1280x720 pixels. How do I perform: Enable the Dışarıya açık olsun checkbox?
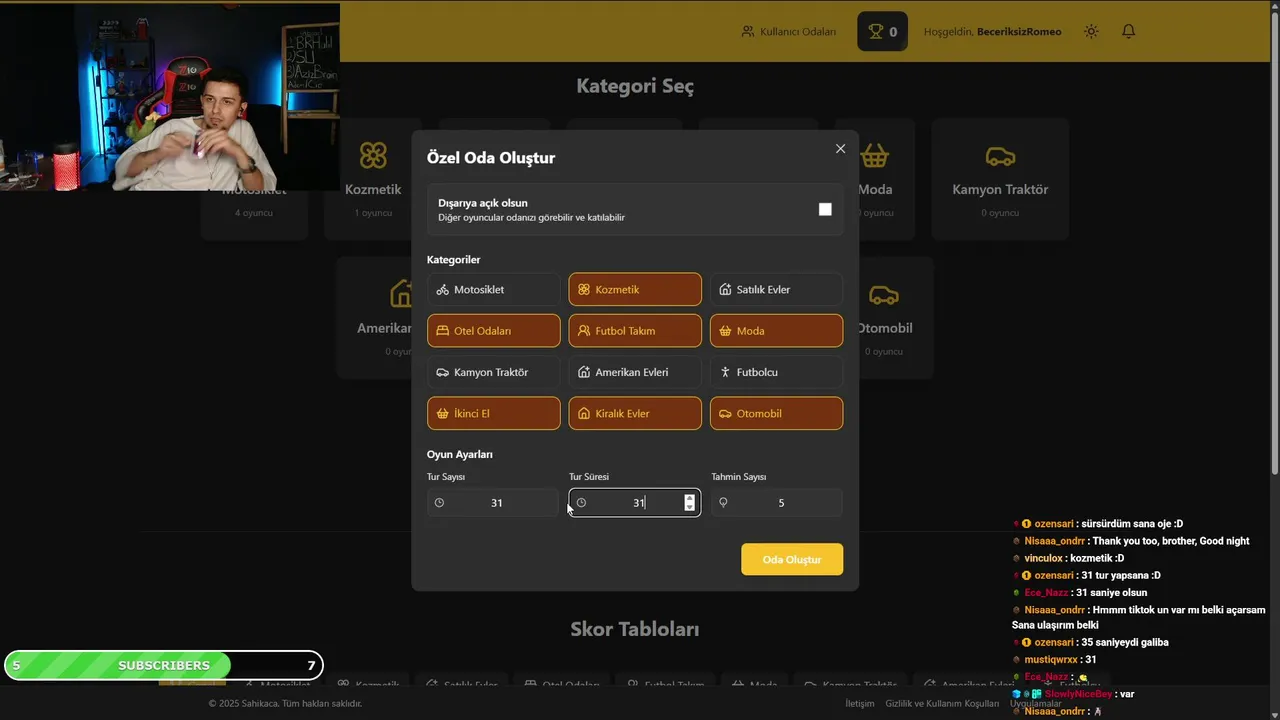[x=825, y=209]
